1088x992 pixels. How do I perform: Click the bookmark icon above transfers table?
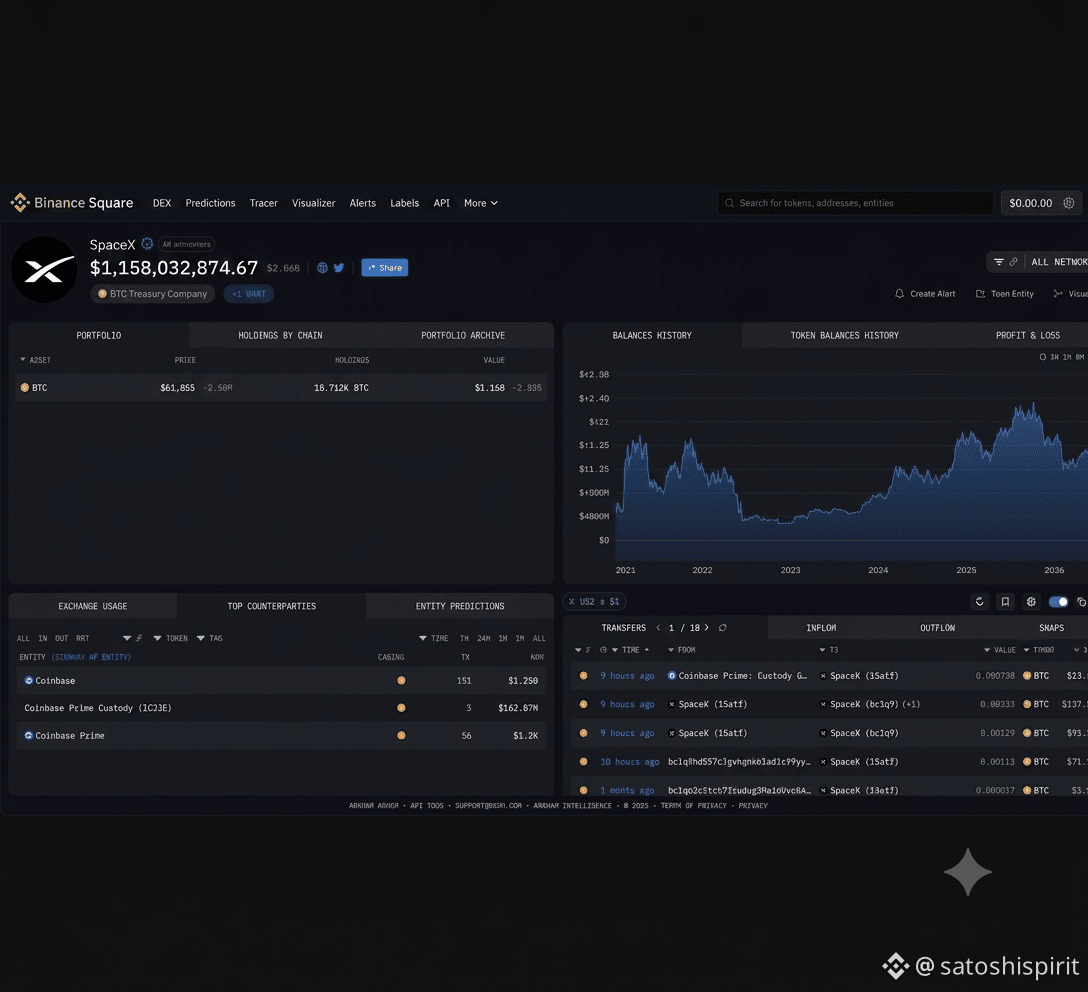tap(1005, 601)
